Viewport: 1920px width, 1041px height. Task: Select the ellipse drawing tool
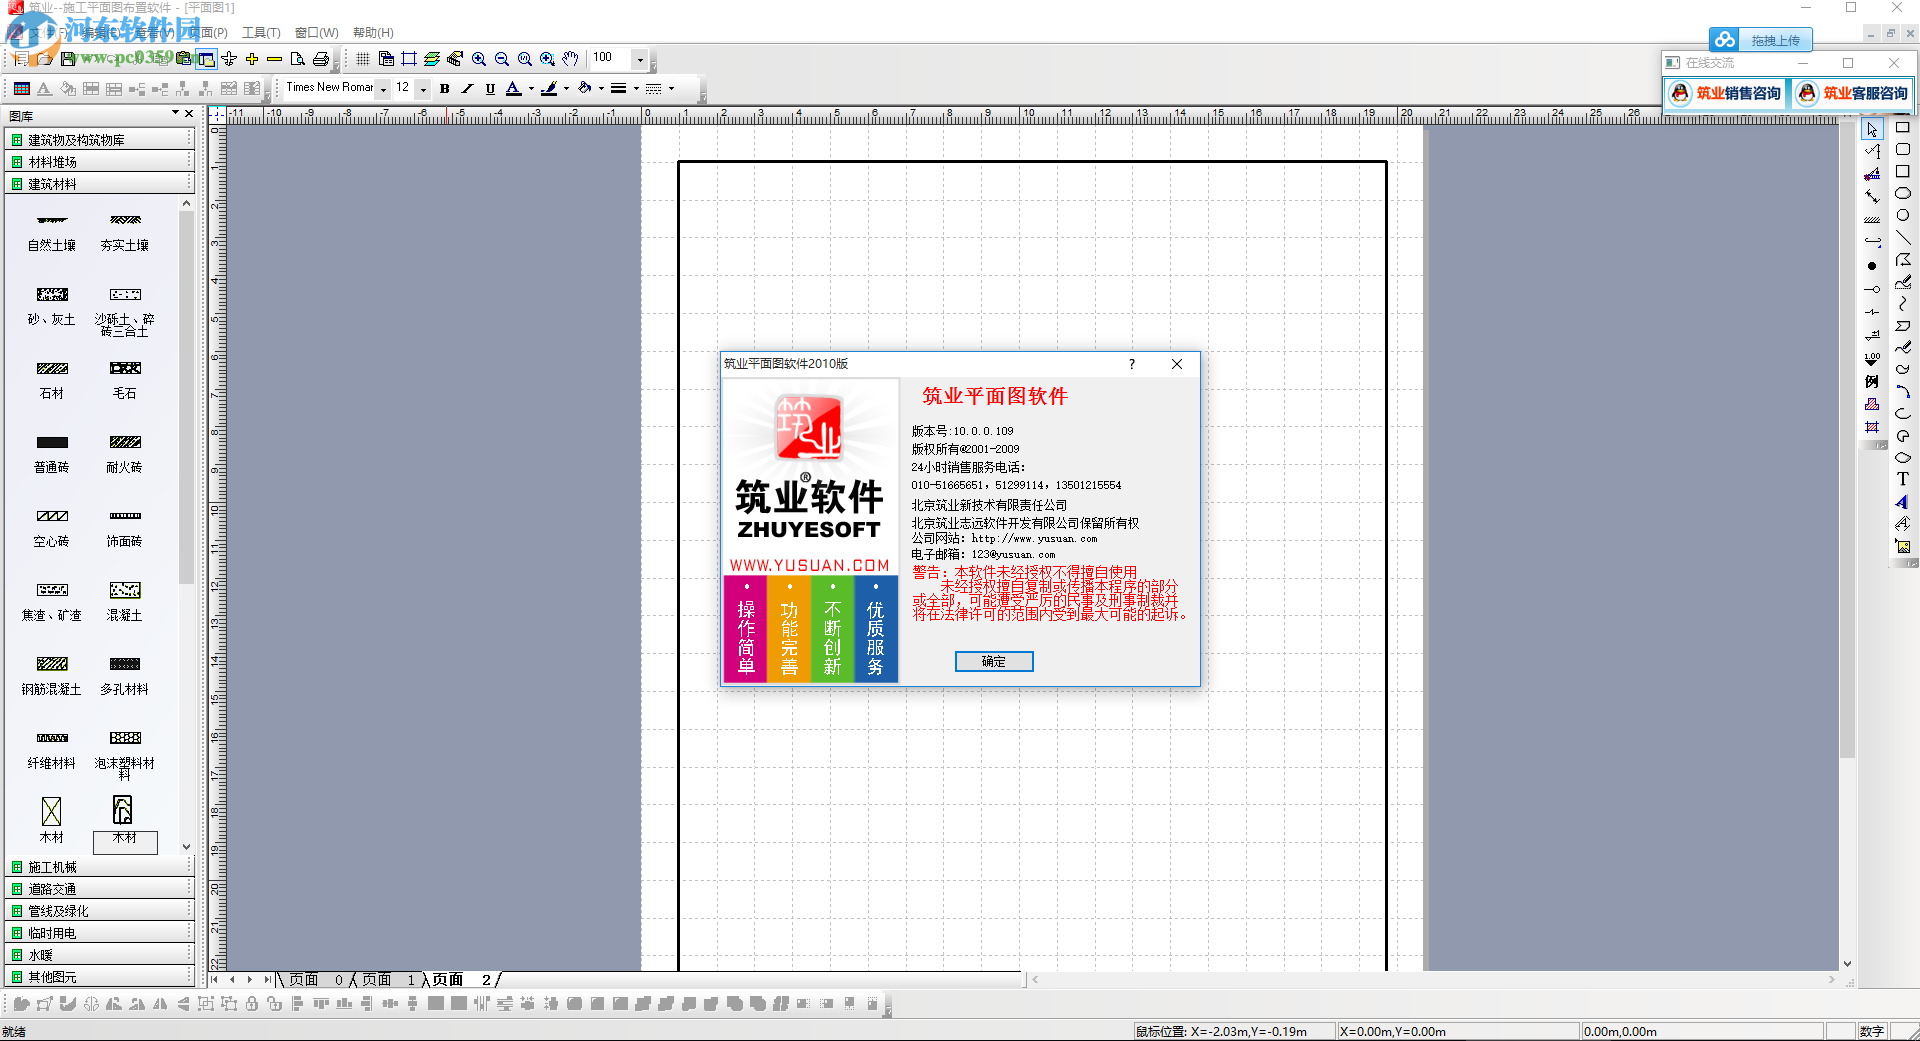tap(1903, 194)
